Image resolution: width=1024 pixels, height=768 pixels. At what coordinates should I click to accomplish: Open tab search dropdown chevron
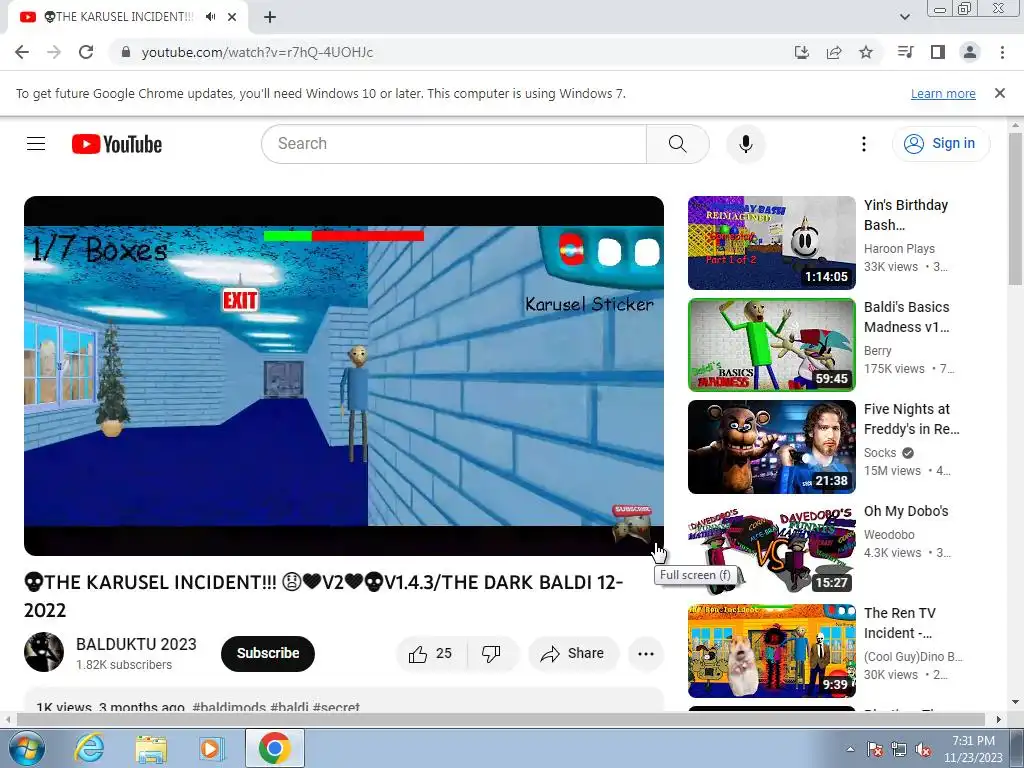point(904,17)
